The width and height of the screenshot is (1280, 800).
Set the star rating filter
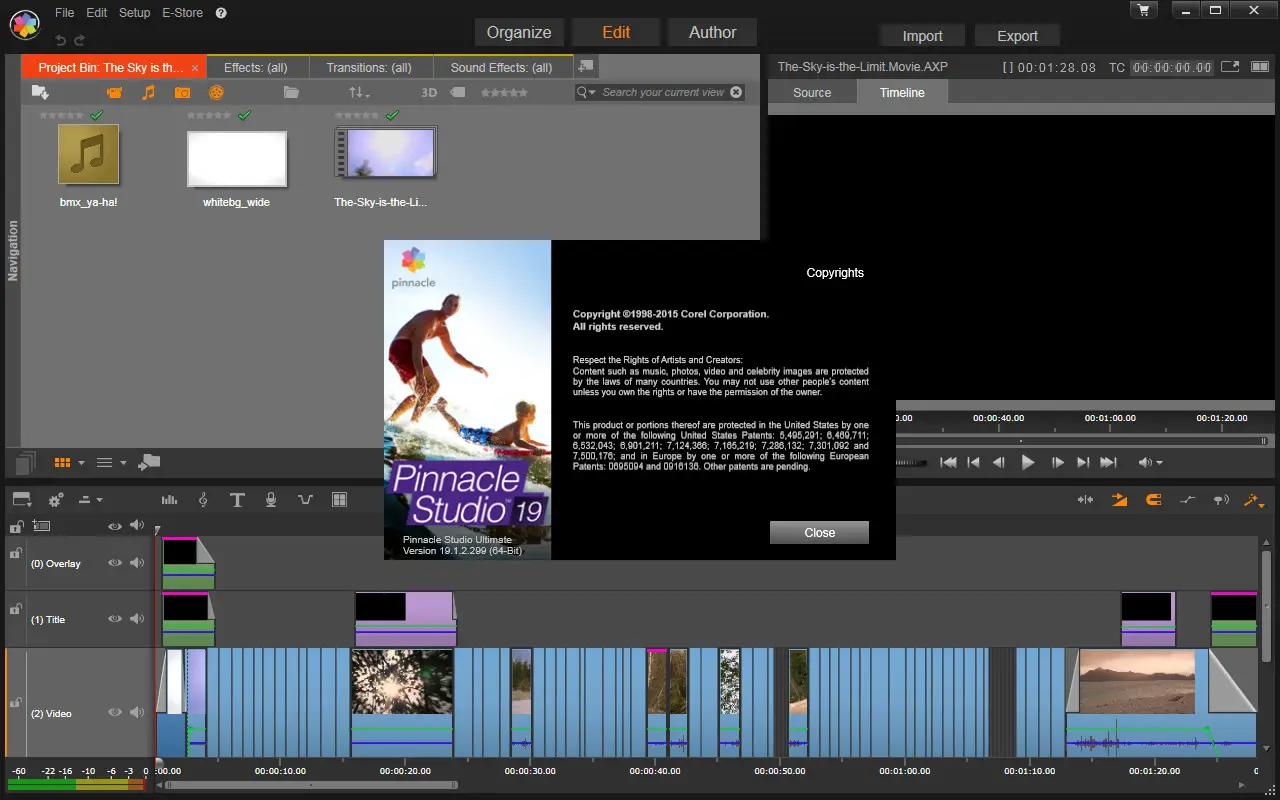click(504, 92)
